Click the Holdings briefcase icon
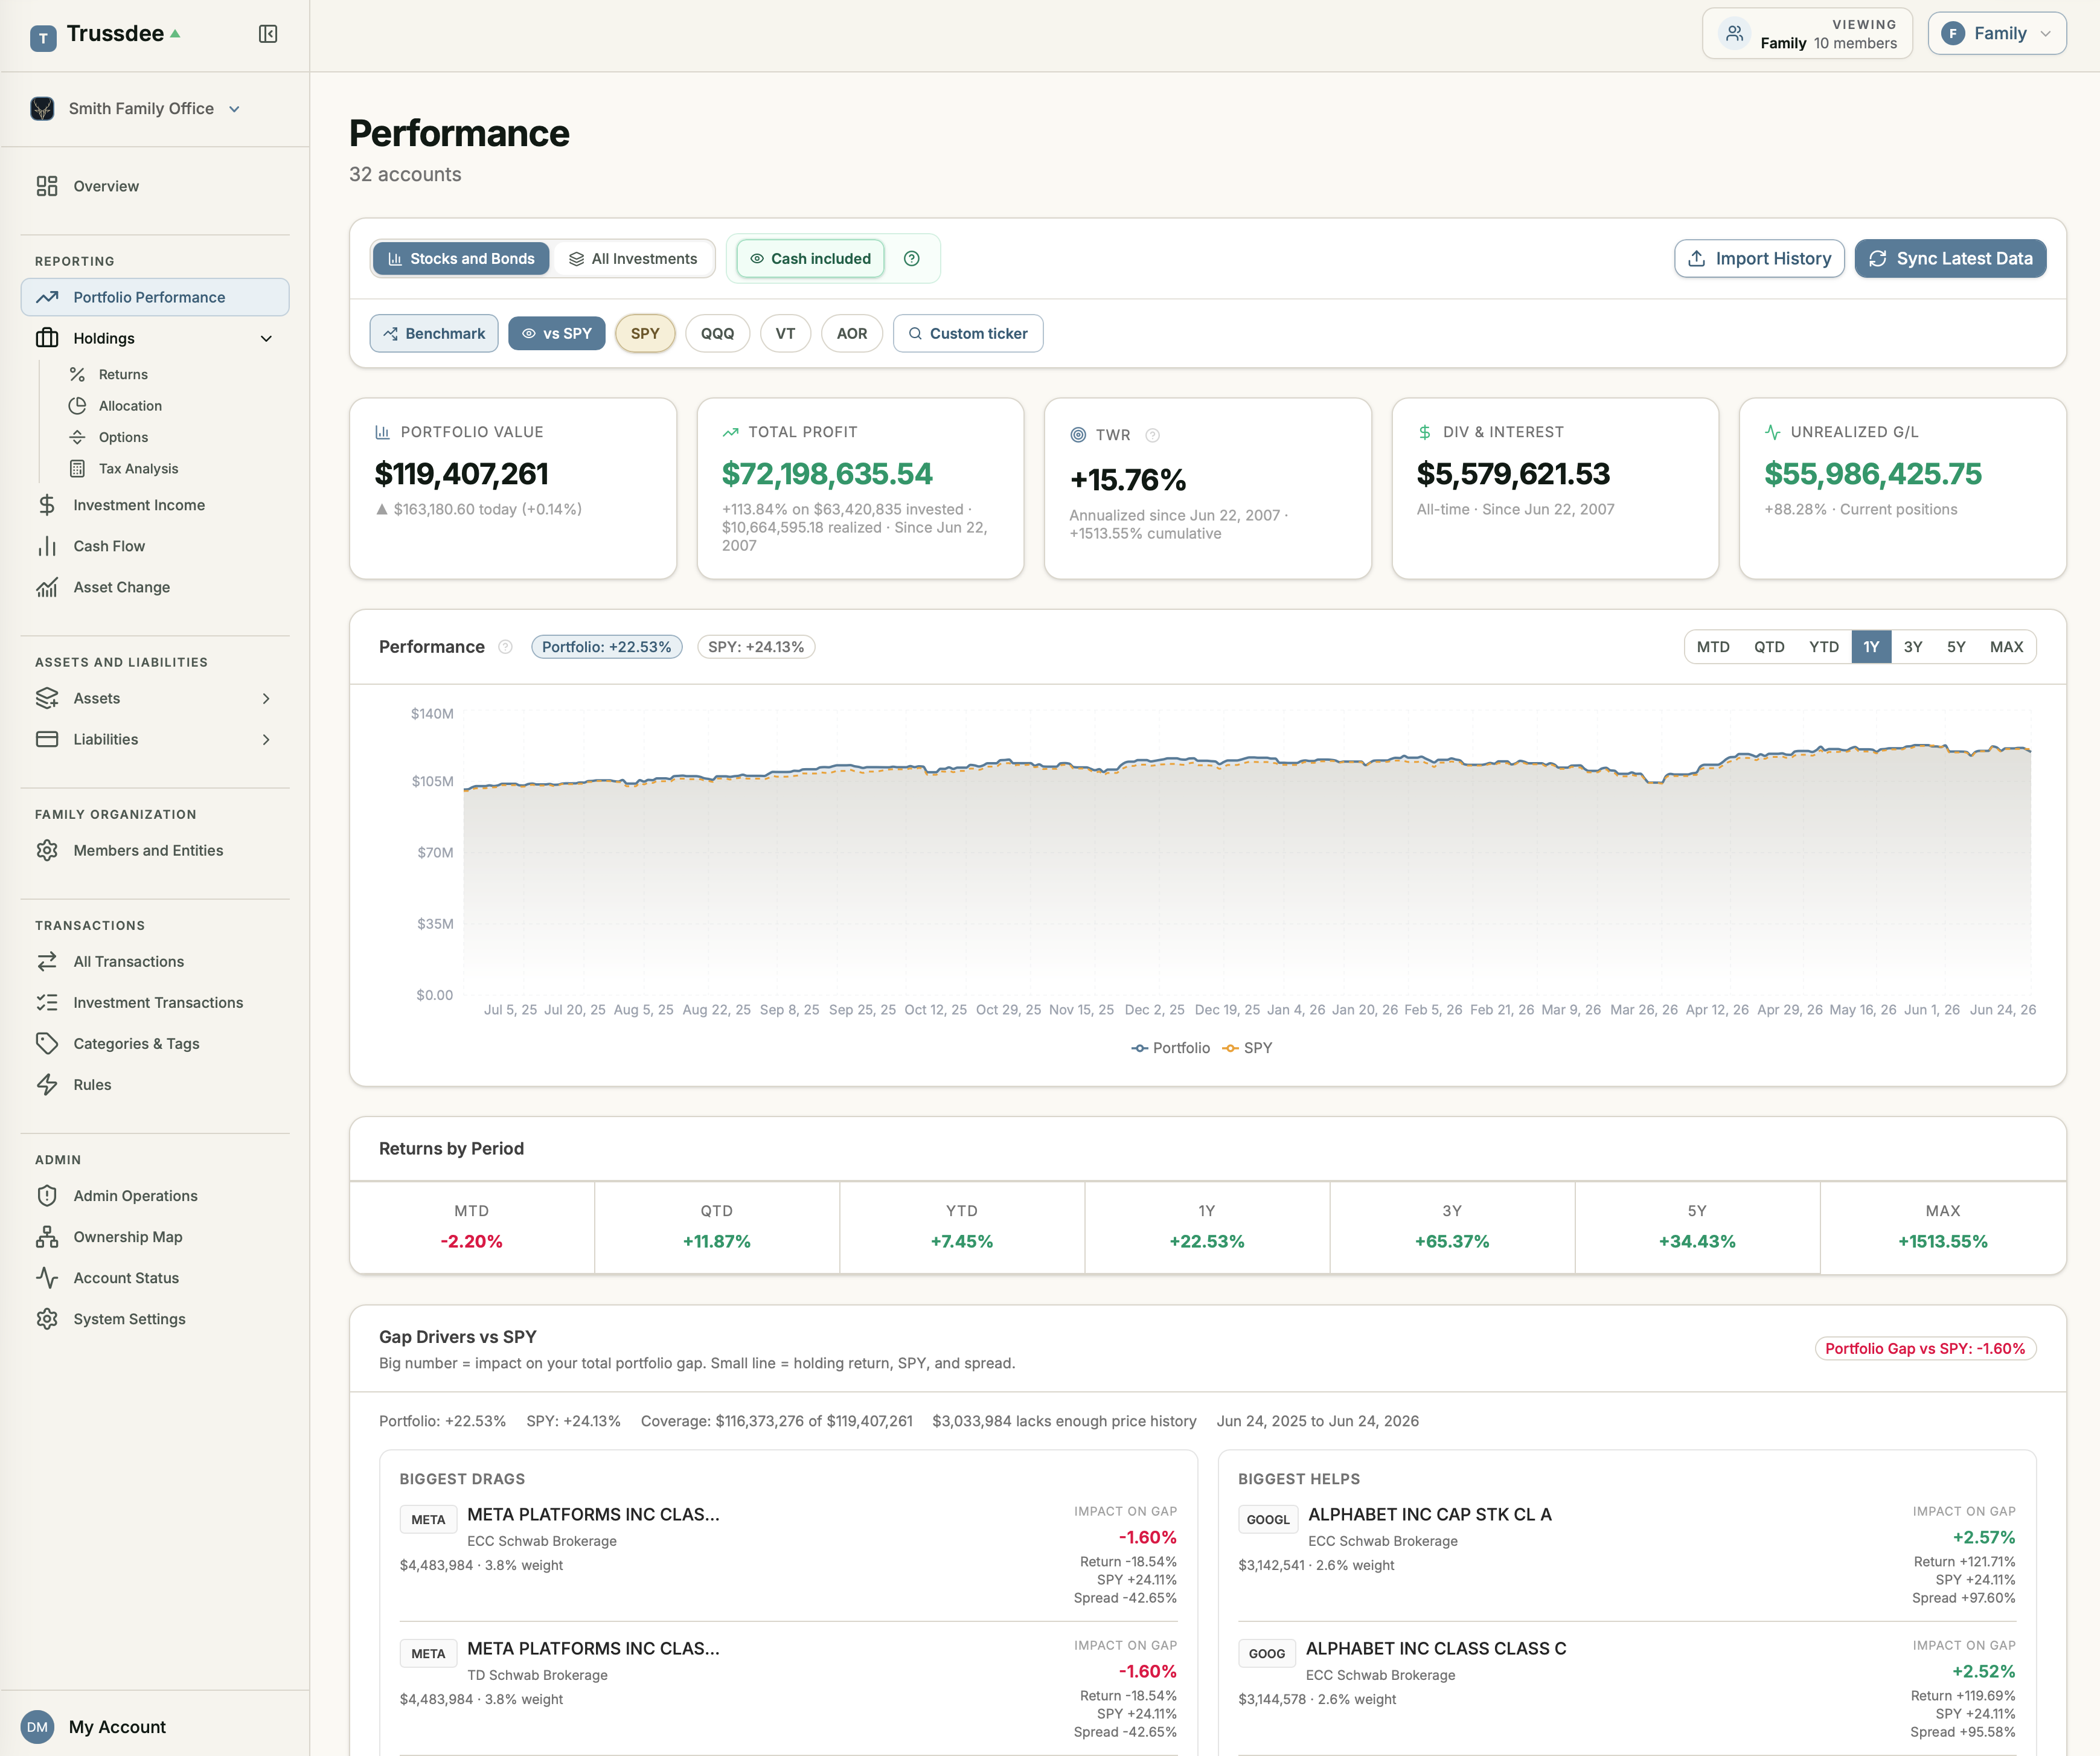 pyautogui.click(x=47, y=338)
